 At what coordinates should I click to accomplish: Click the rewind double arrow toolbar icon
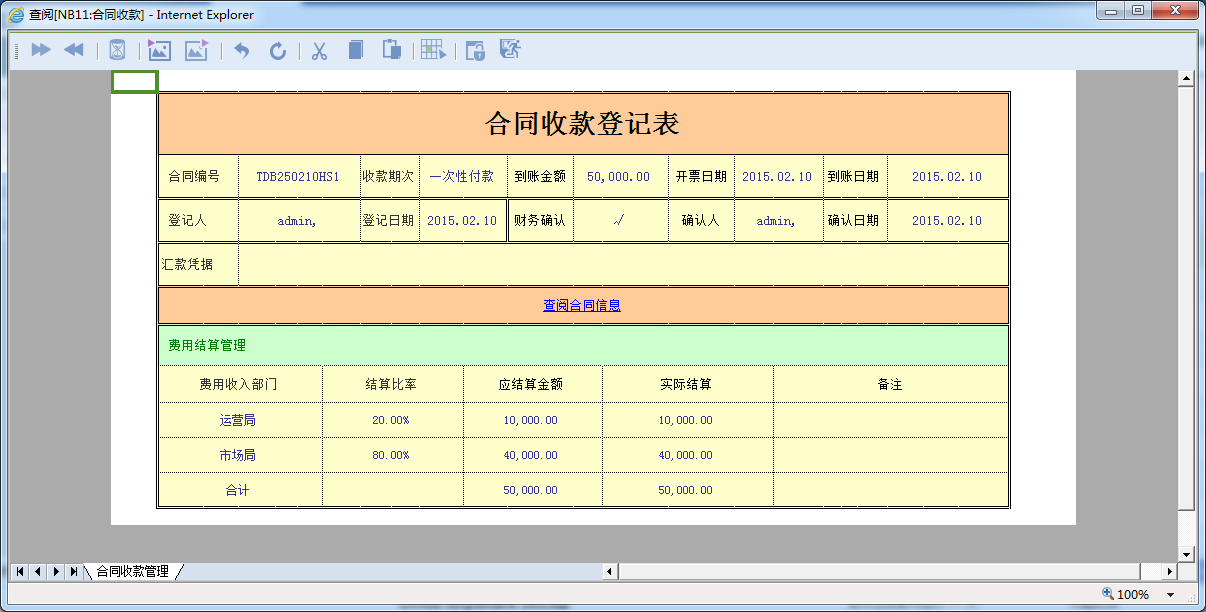74,50
